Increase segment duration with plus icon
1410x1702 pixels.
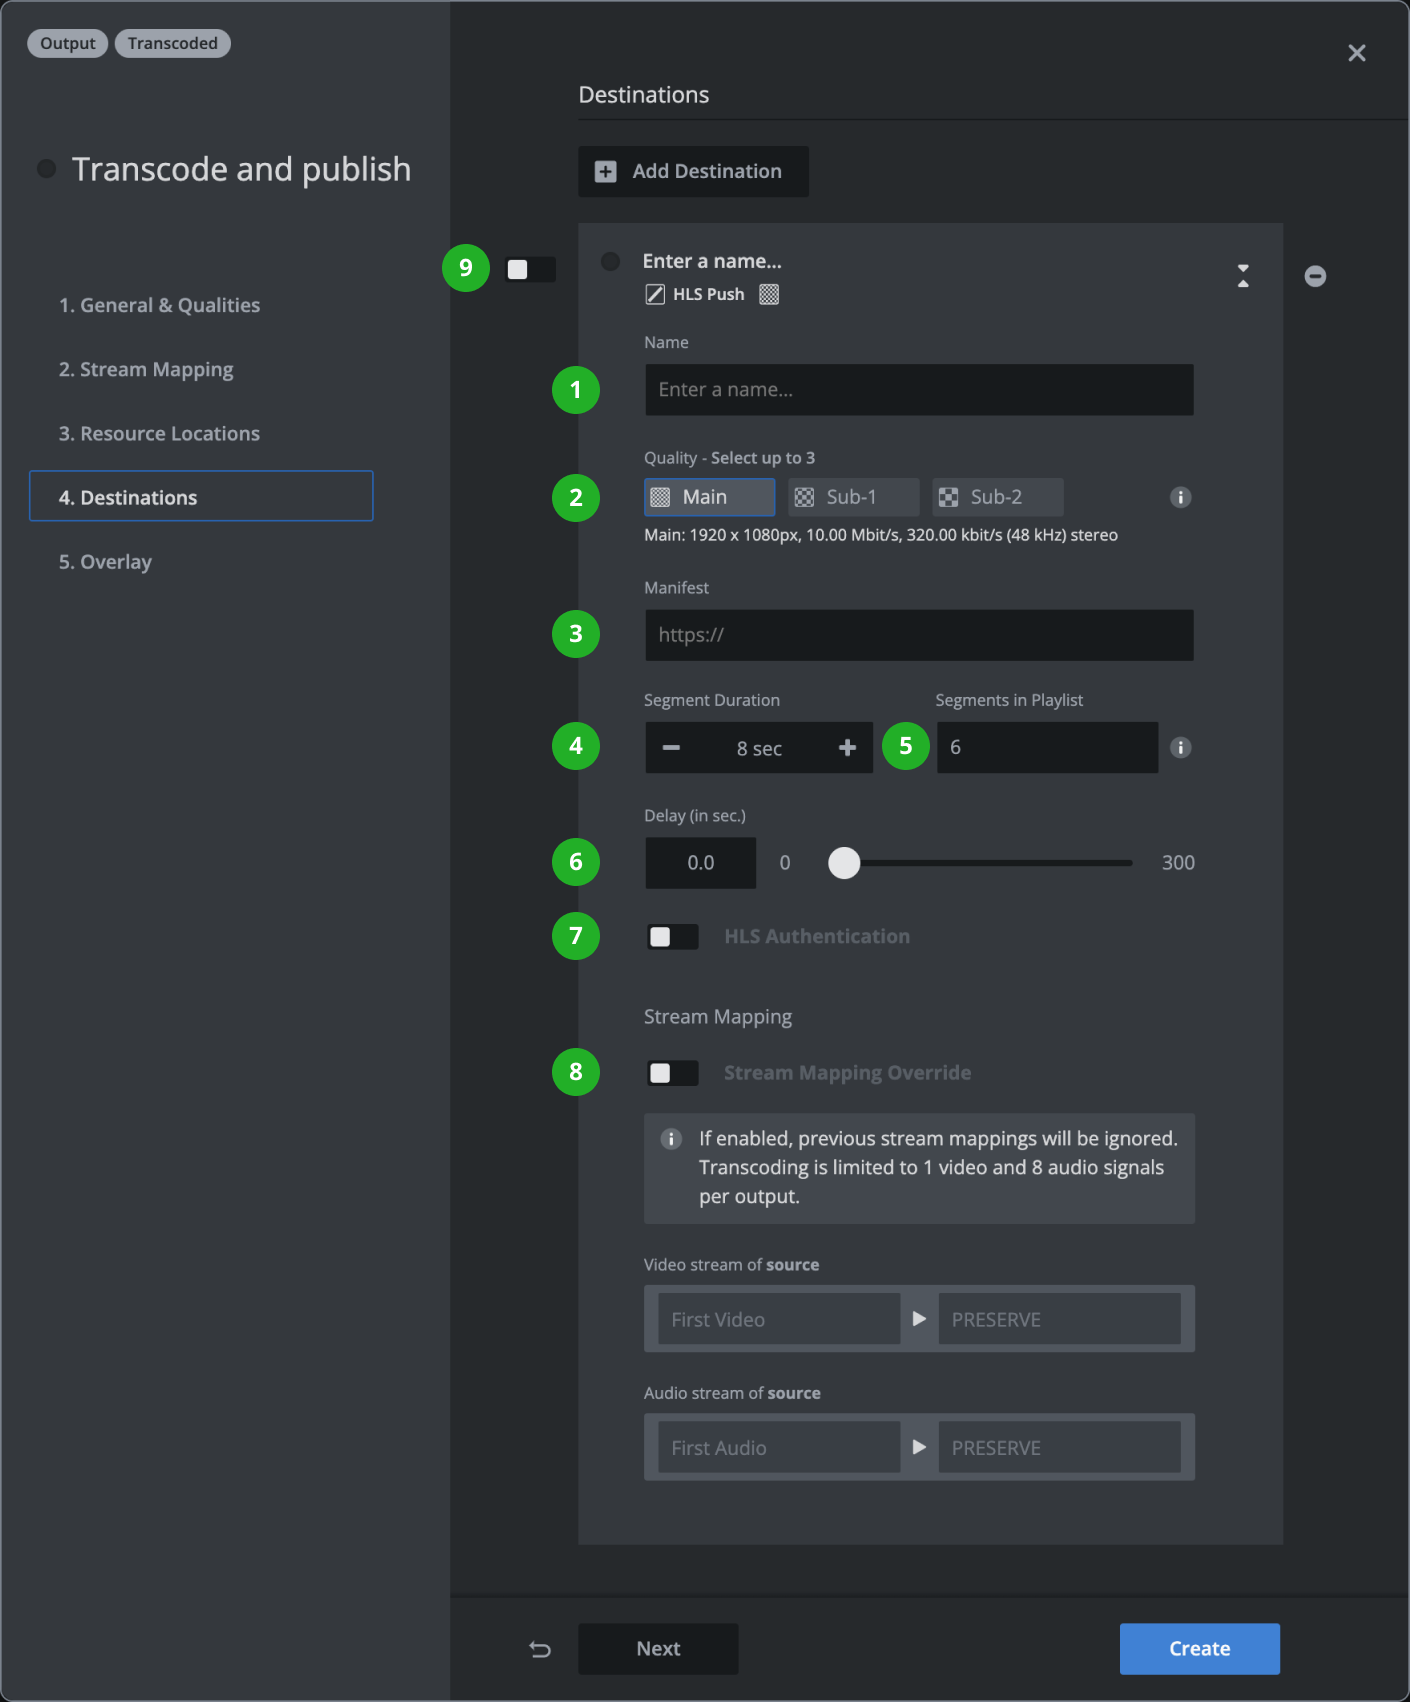847,748
